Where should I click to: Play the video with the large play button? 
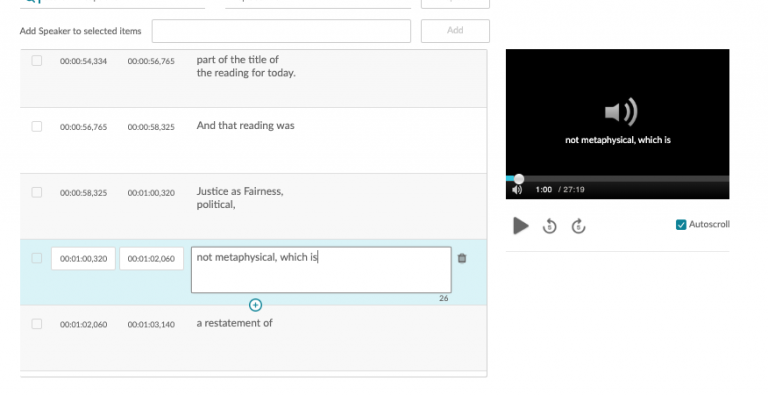point(521,226)
